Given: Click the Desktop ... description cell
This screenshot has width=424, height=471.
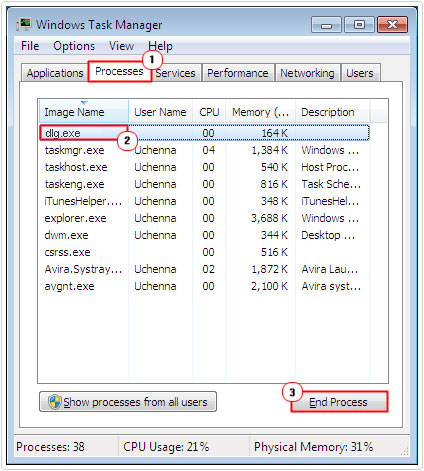Looking at the screenshot, I should click(x=328, y=235).
